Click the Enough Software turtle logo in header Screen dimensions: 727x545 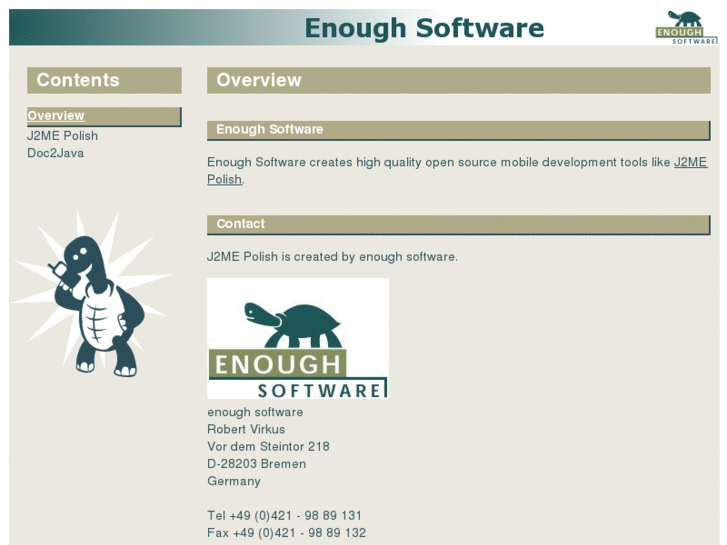[686, 27]
